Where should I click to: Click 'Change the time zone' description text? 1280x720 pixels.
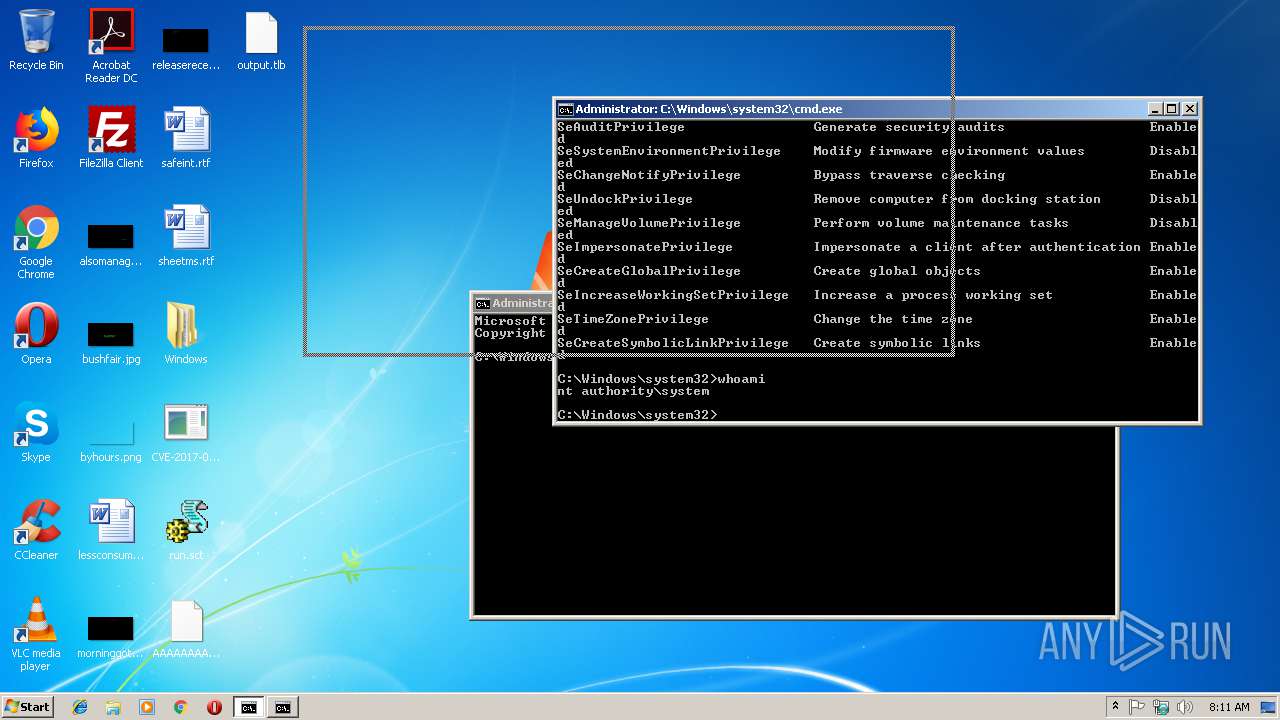tap(893, 319)
